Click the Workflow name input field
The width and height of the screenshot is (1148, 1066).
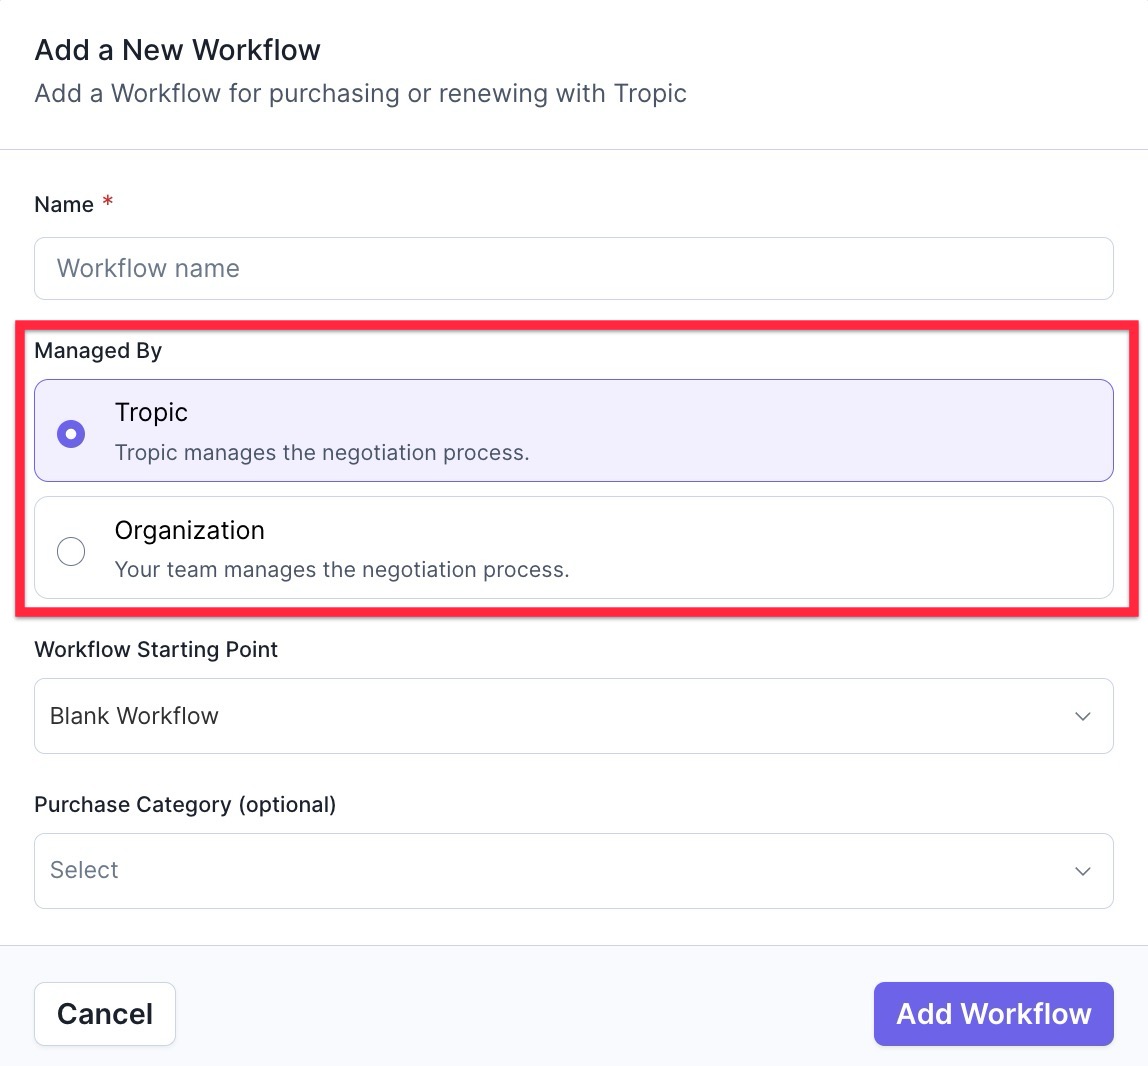(573, 268)
